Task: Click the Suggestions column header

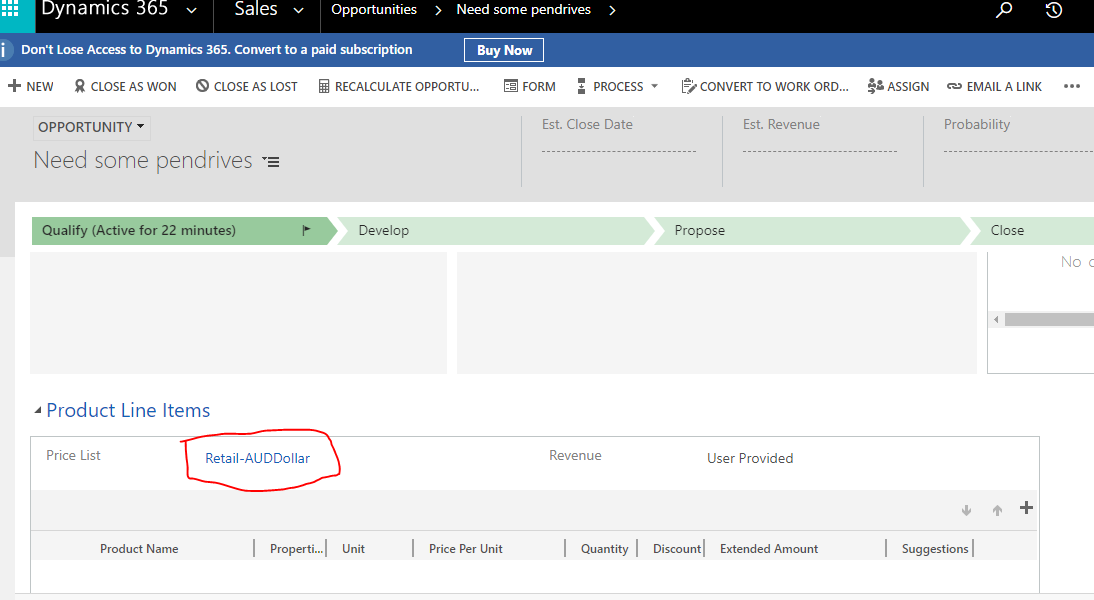Action: (x=935, y=549)
